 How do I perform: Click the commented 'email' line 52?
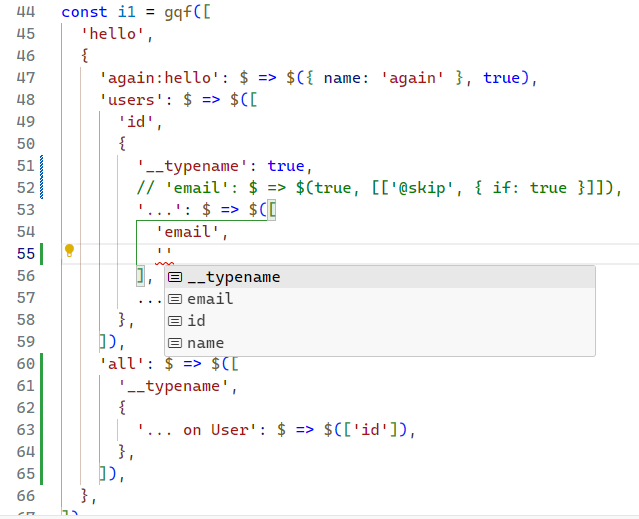click(379, 188)
